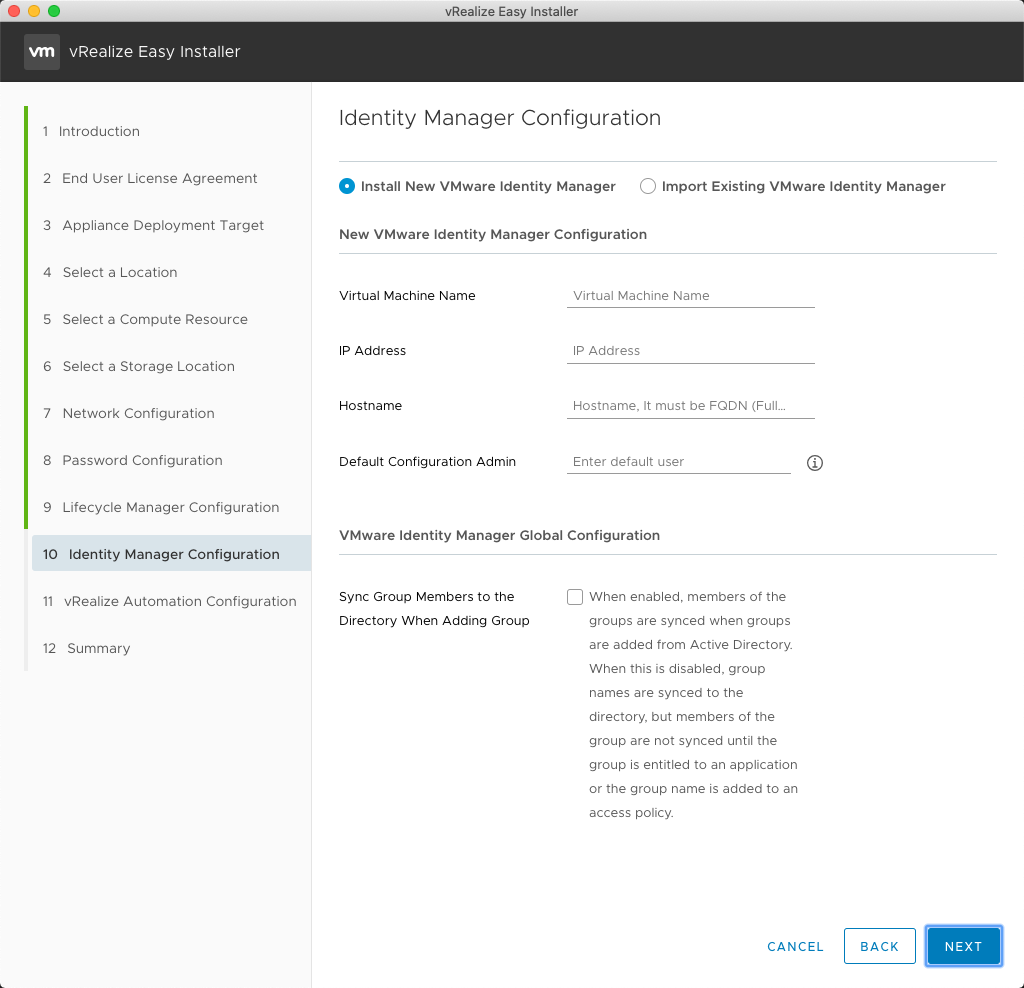Focus the Hostname FQDN field

pos(690,406)
